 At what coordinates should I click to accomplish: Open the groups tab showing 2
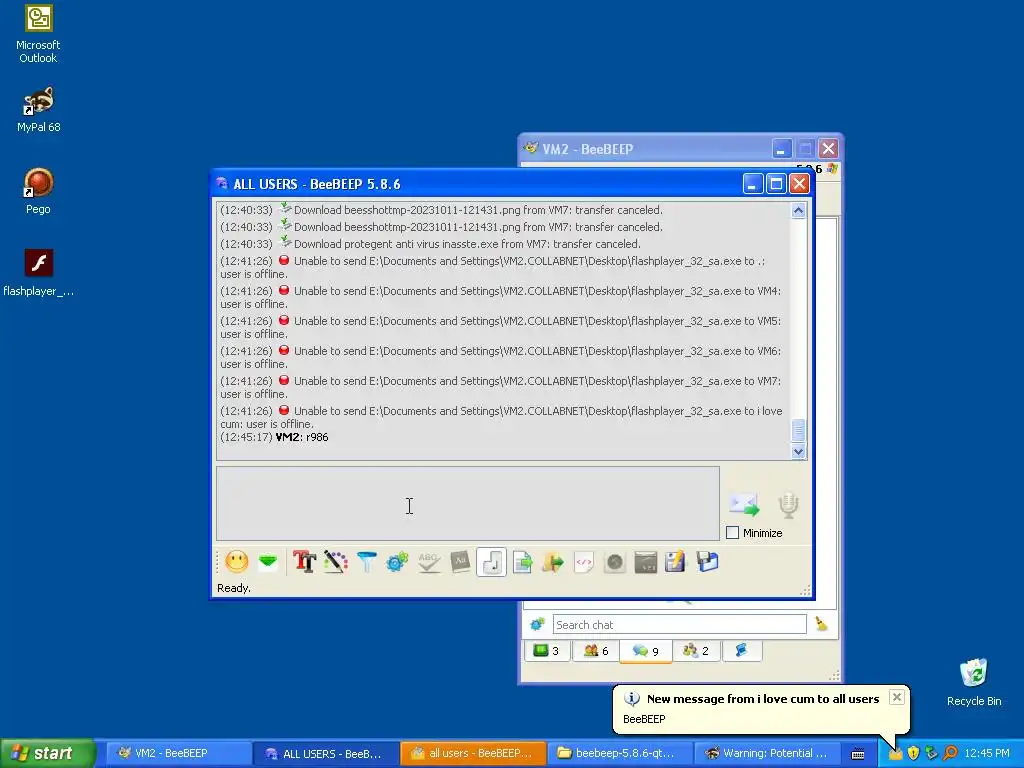(x=696, y=651)
